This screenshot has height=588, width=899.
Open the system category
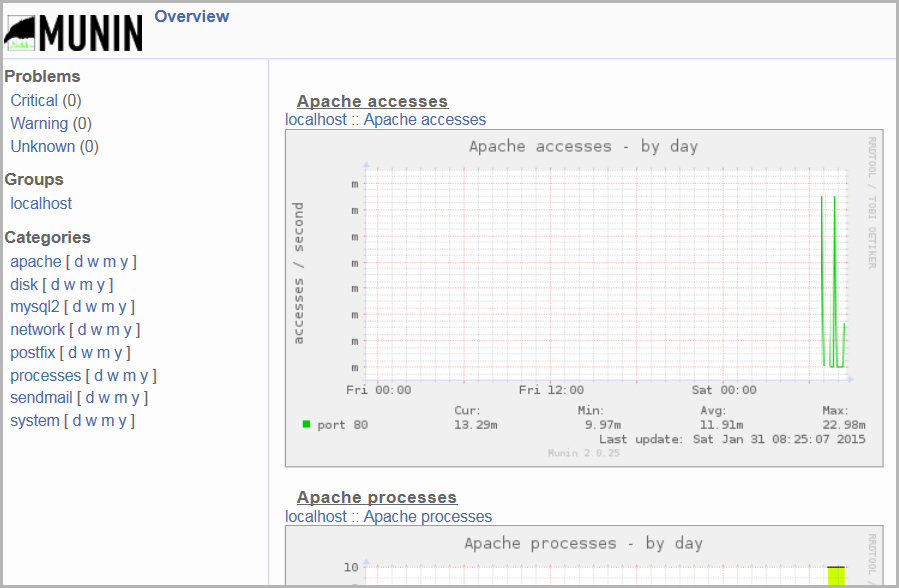tap(35, 421)
